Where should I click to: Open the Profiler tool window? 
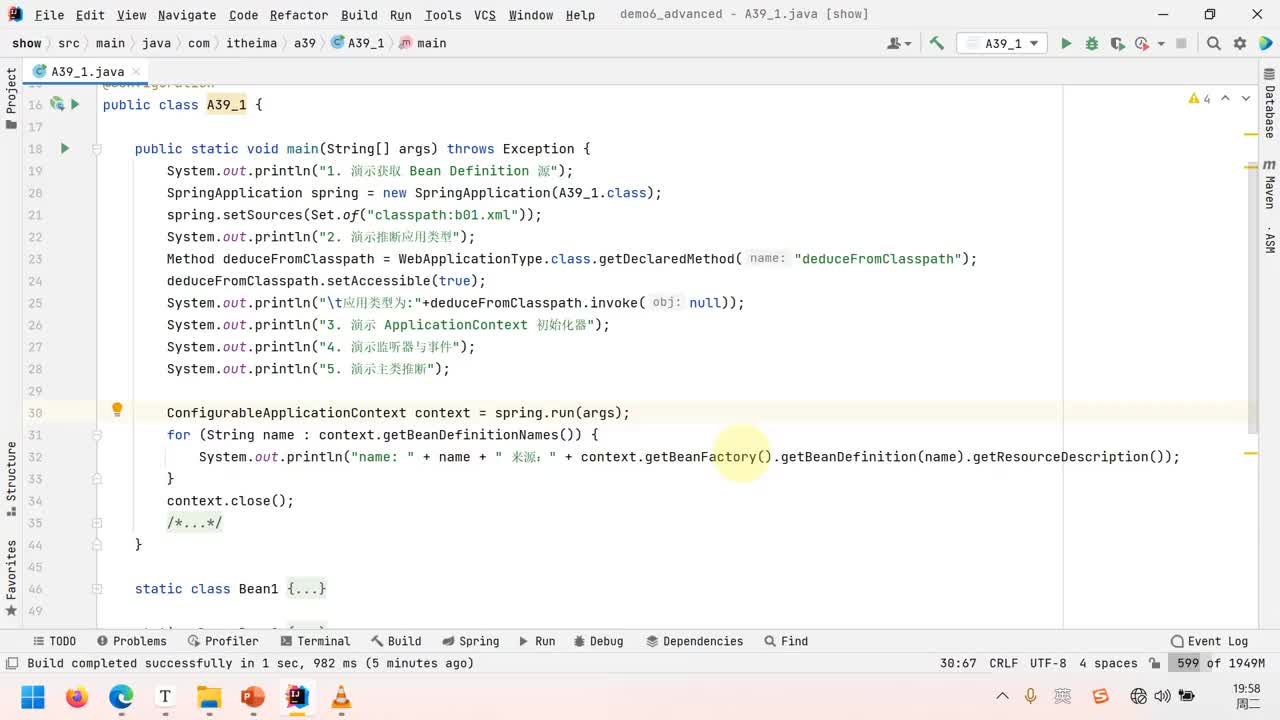coord(222,641)
